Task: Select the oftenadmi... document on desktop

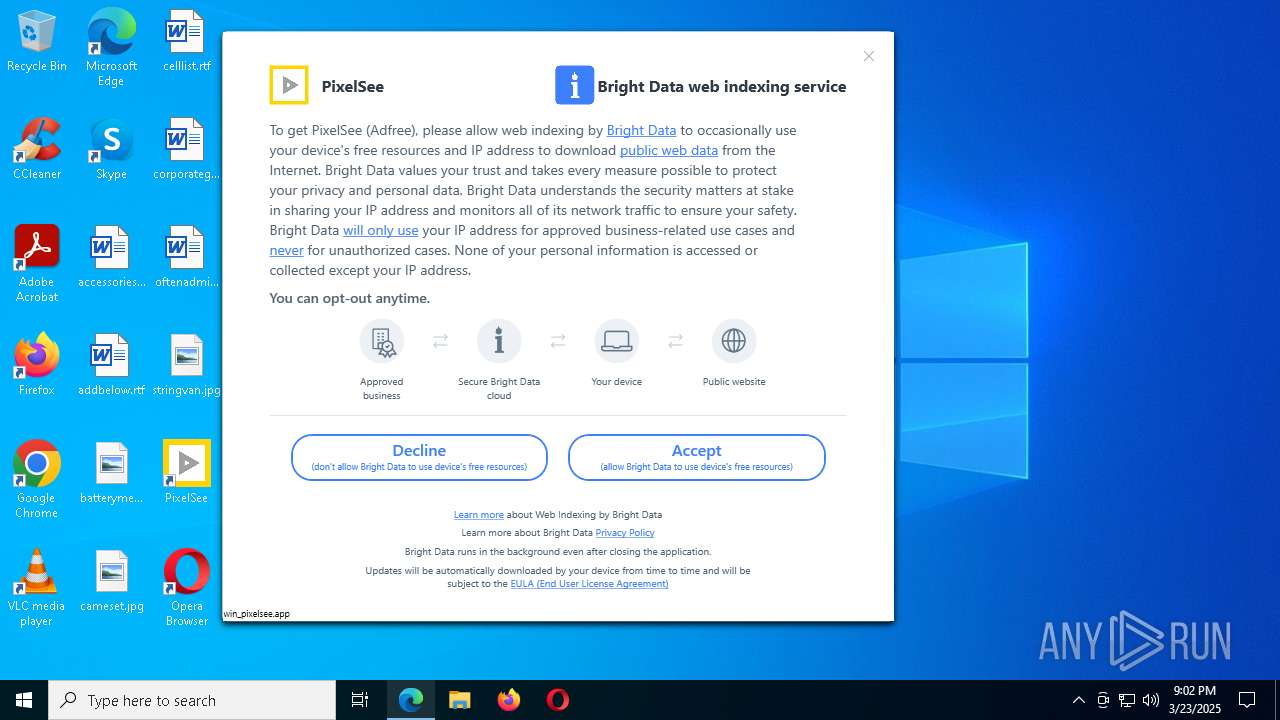Action: (x=186, y=258)
